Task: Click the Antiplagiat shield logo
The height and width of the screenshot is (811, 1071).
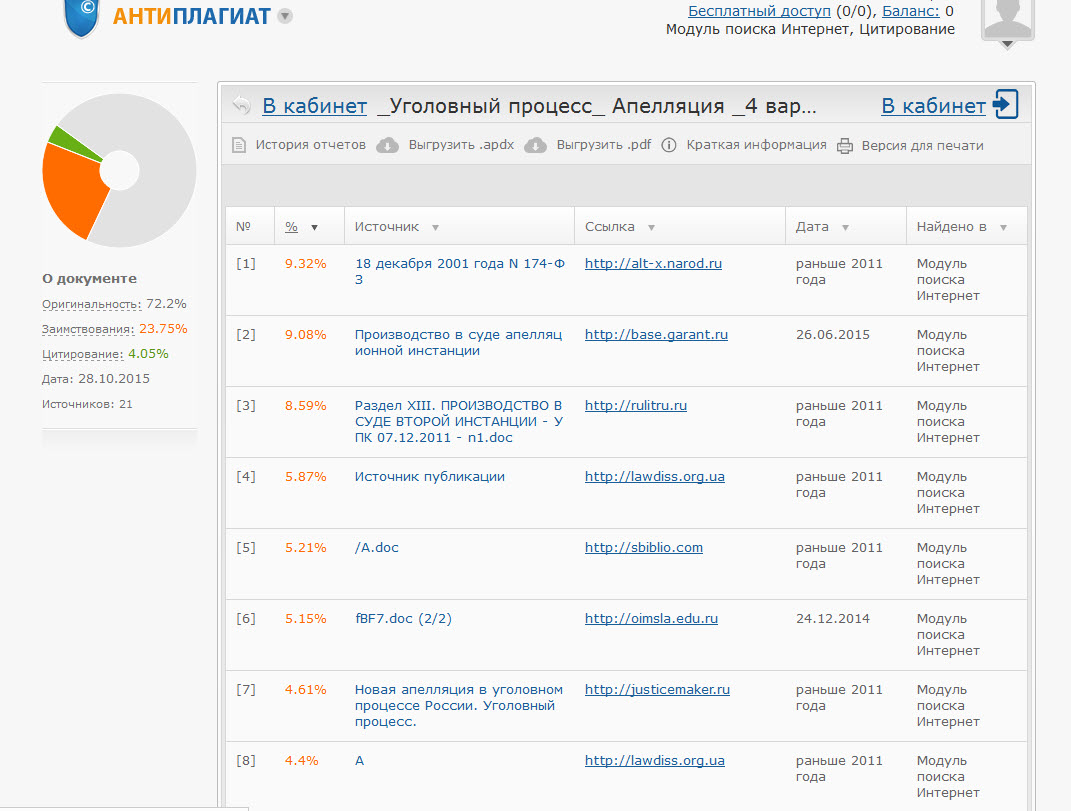Action: (81, 17)
